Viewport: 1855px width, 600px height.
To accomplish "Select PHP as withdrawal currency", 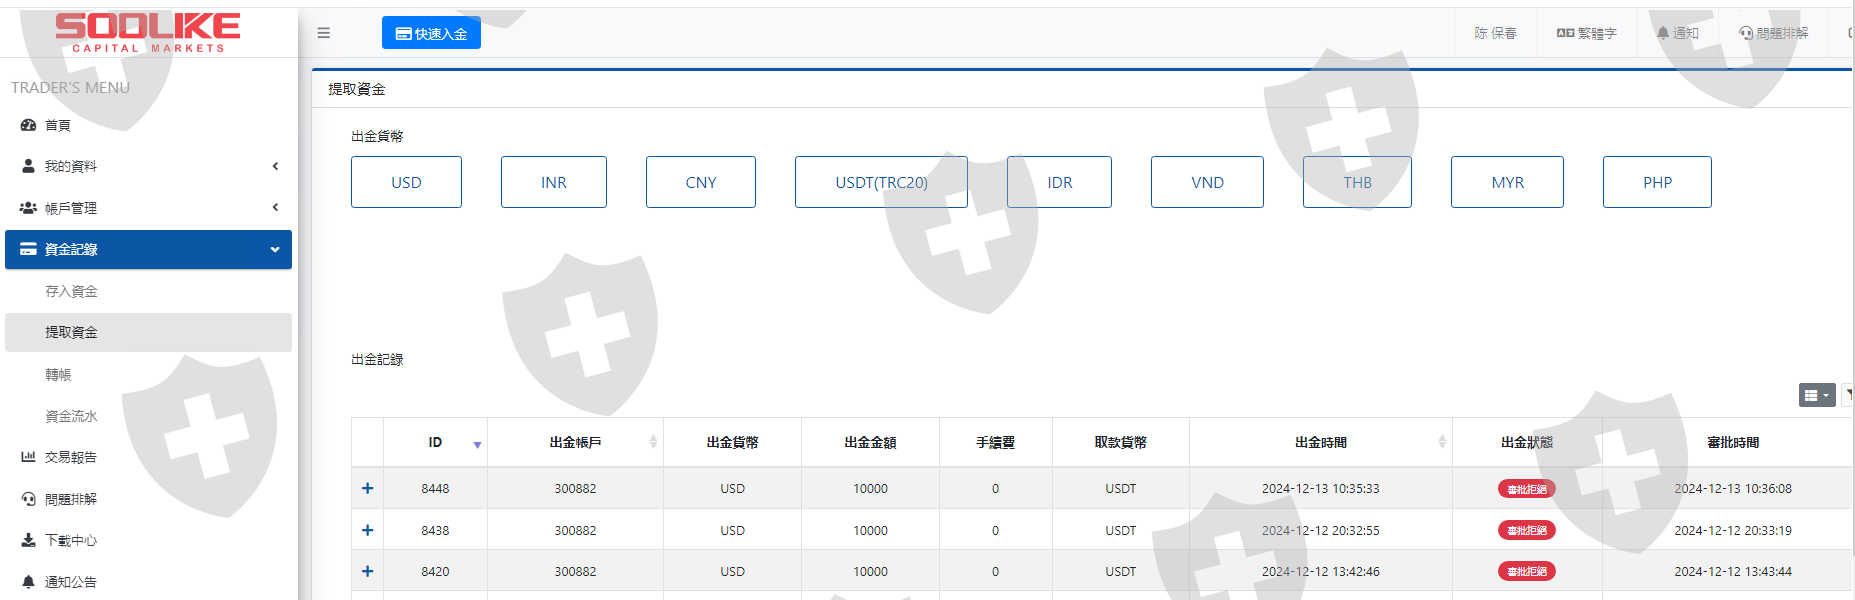I will 1656,182.
